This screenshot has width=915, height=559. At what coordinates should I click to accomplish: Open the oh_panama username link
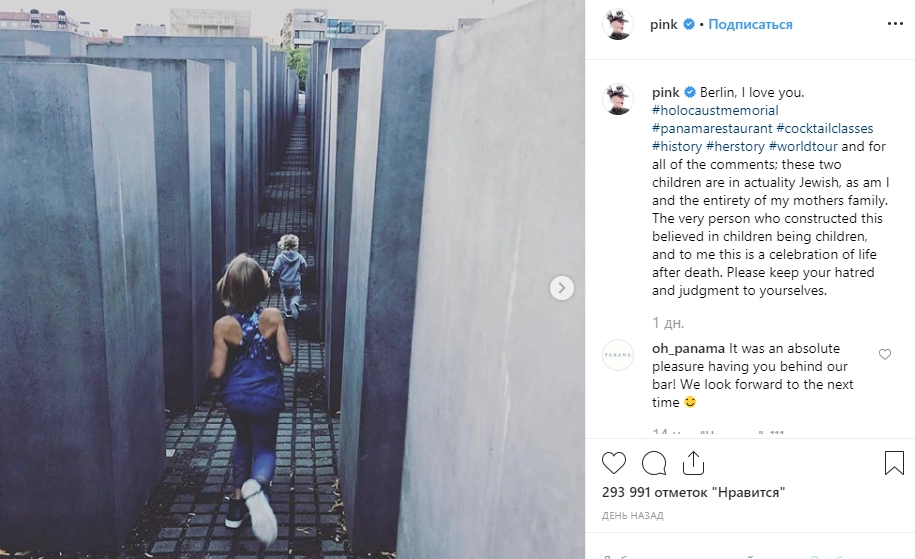point(688,348)
